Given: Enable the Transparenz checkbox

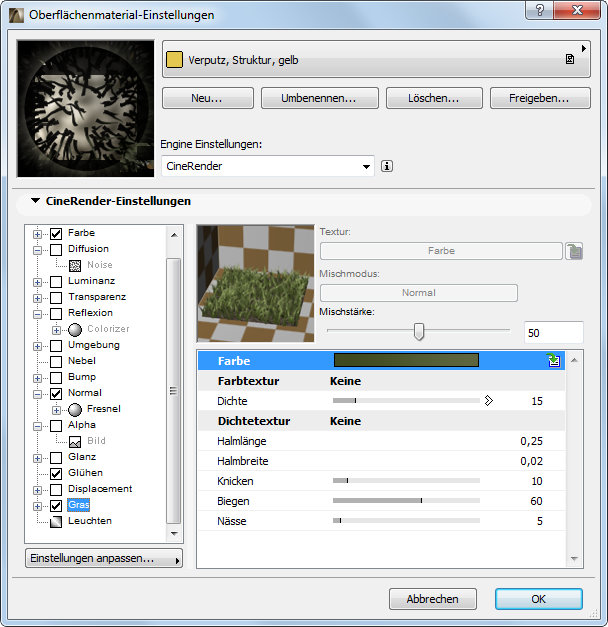Looking at the screenshot, I should 56,298.
